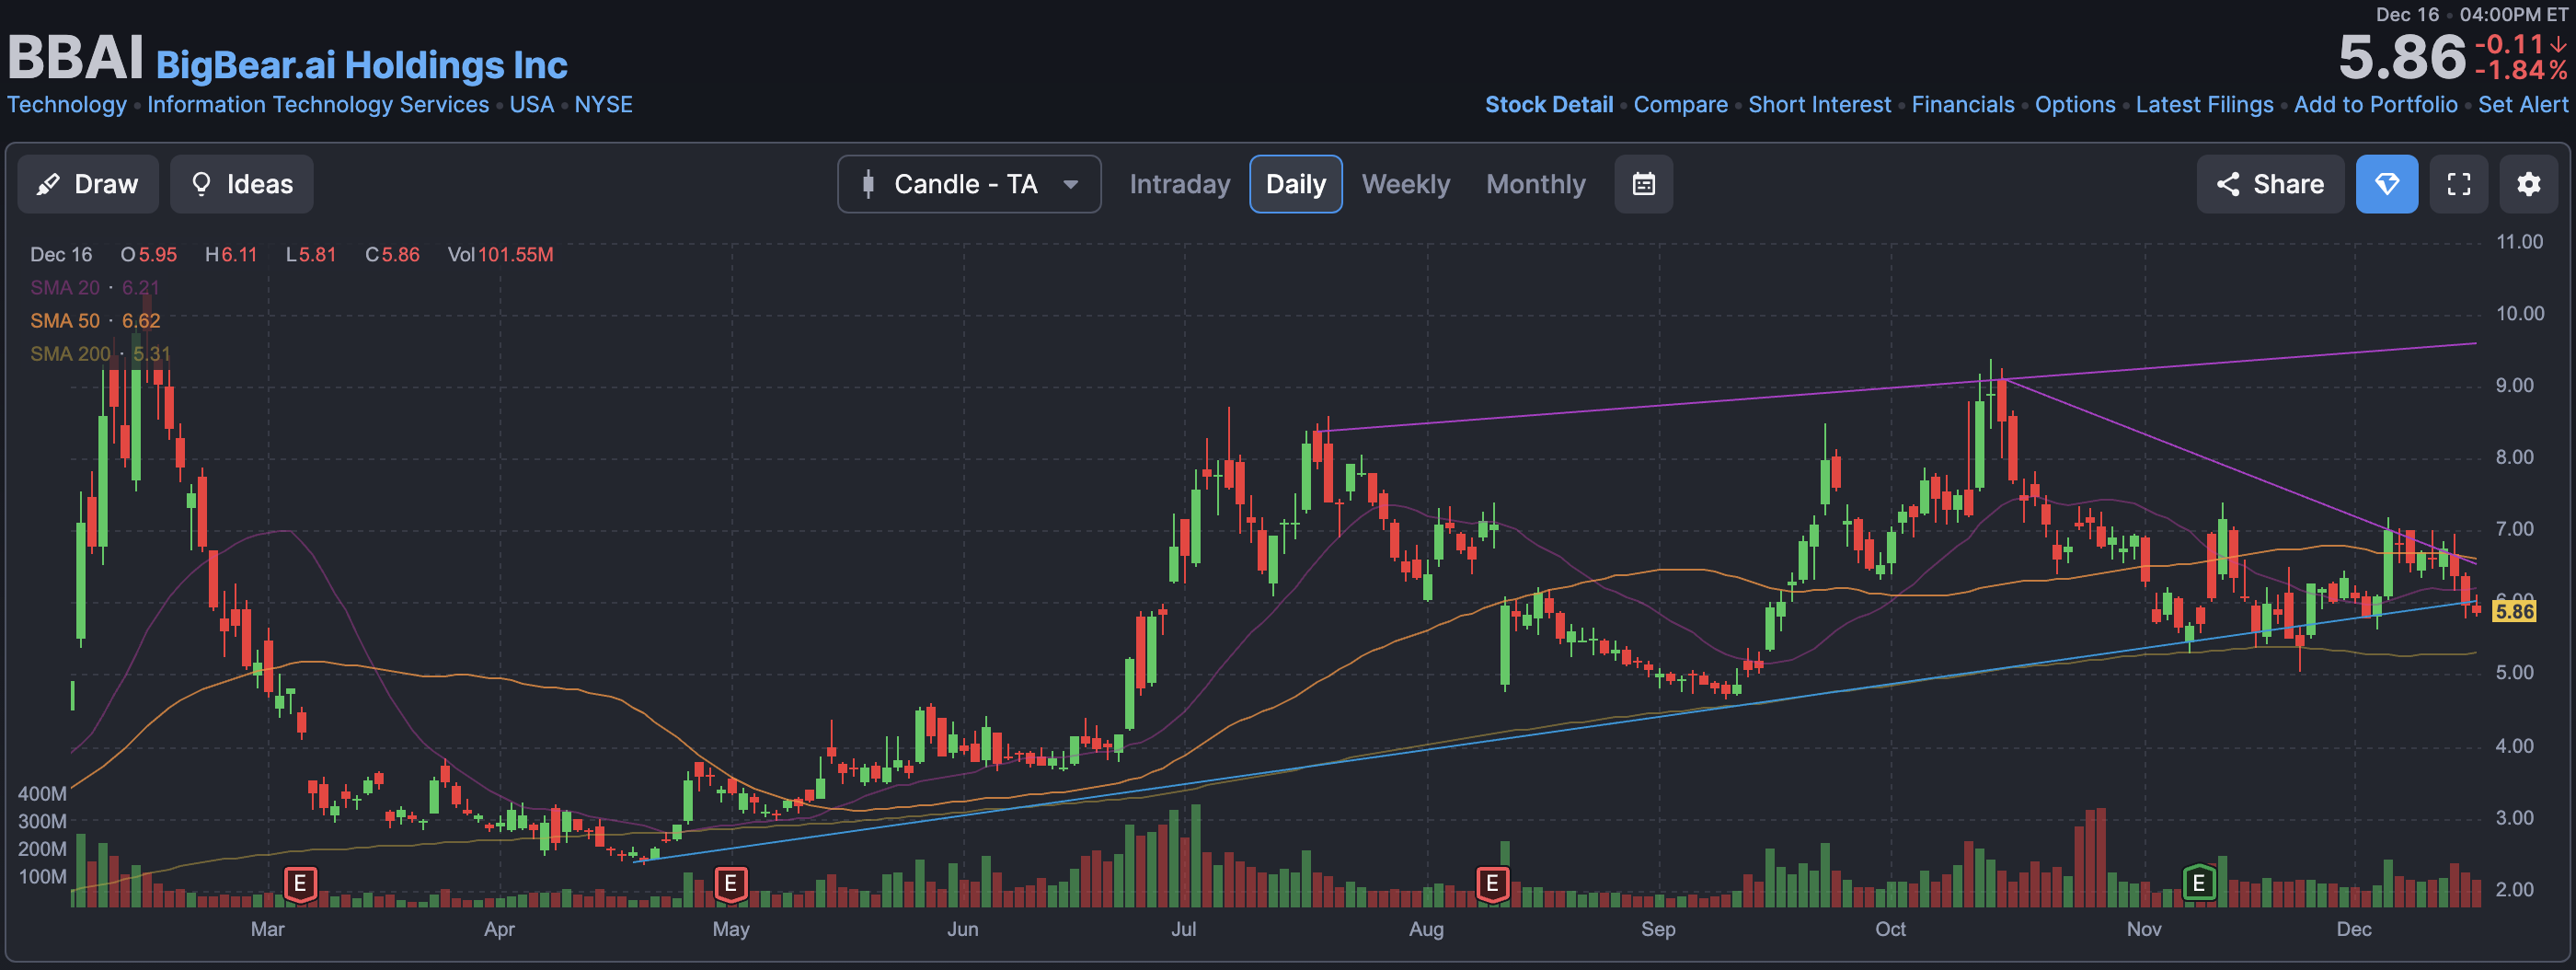Open Information Technology Services industry link
Screen dimensions: 2576x970
pos(318,104)
